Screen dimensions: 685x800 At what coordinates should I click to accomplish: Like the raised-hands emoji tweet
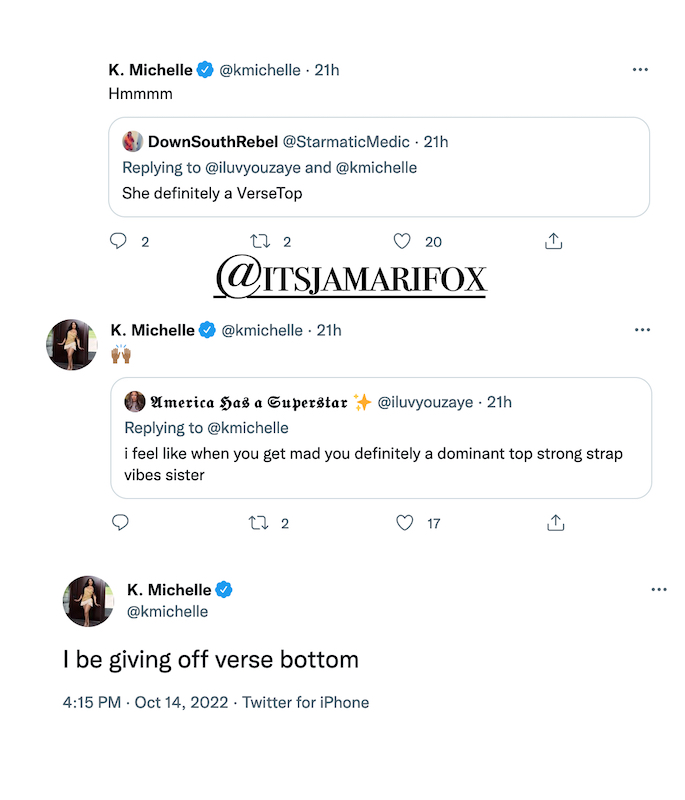(404, 522)
